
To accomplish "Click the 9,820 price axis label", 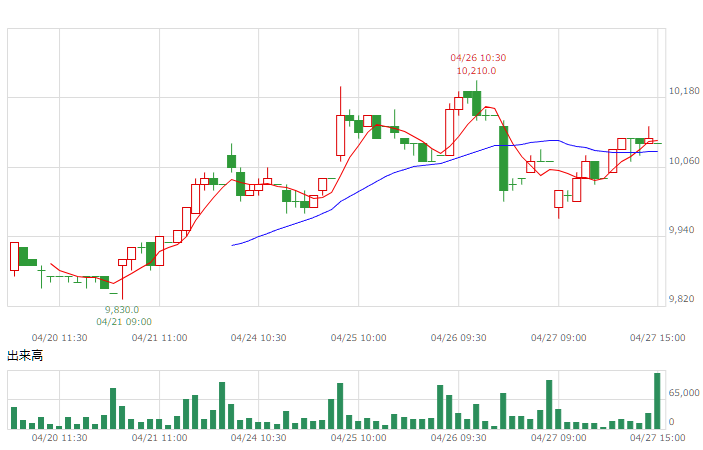I will pos(681,299).
